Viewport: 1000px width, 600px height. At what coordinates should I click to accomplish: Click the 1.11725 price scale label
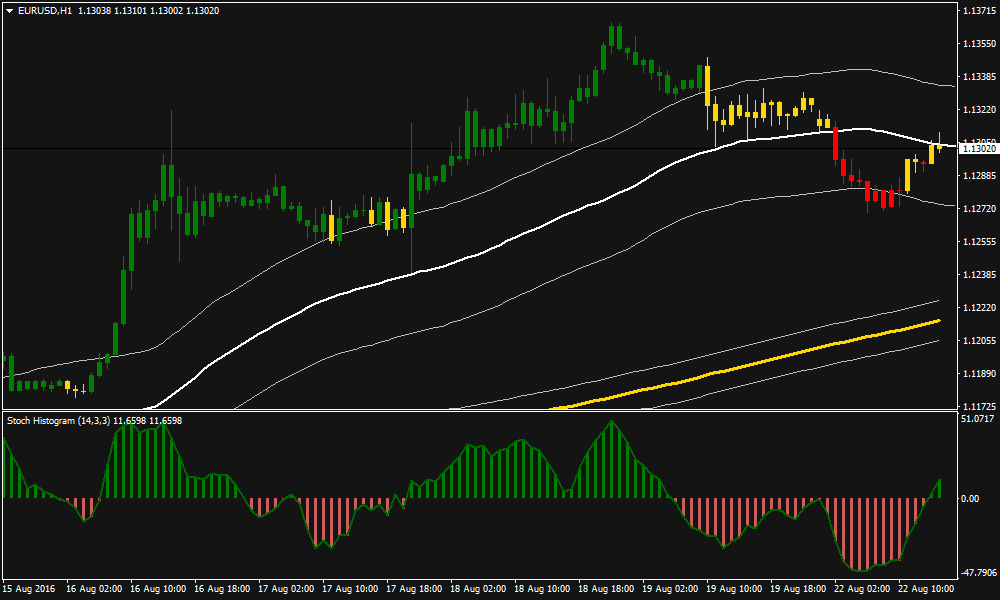(x=977, y=407)
